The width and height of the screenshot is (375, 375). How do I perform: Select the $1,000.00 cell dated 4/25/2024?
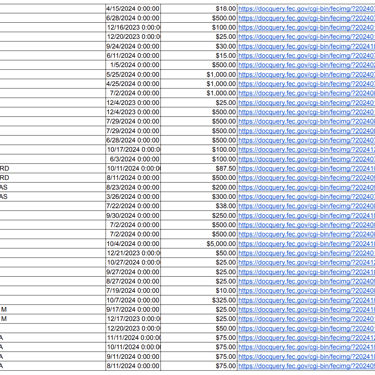tap(199, 84)
